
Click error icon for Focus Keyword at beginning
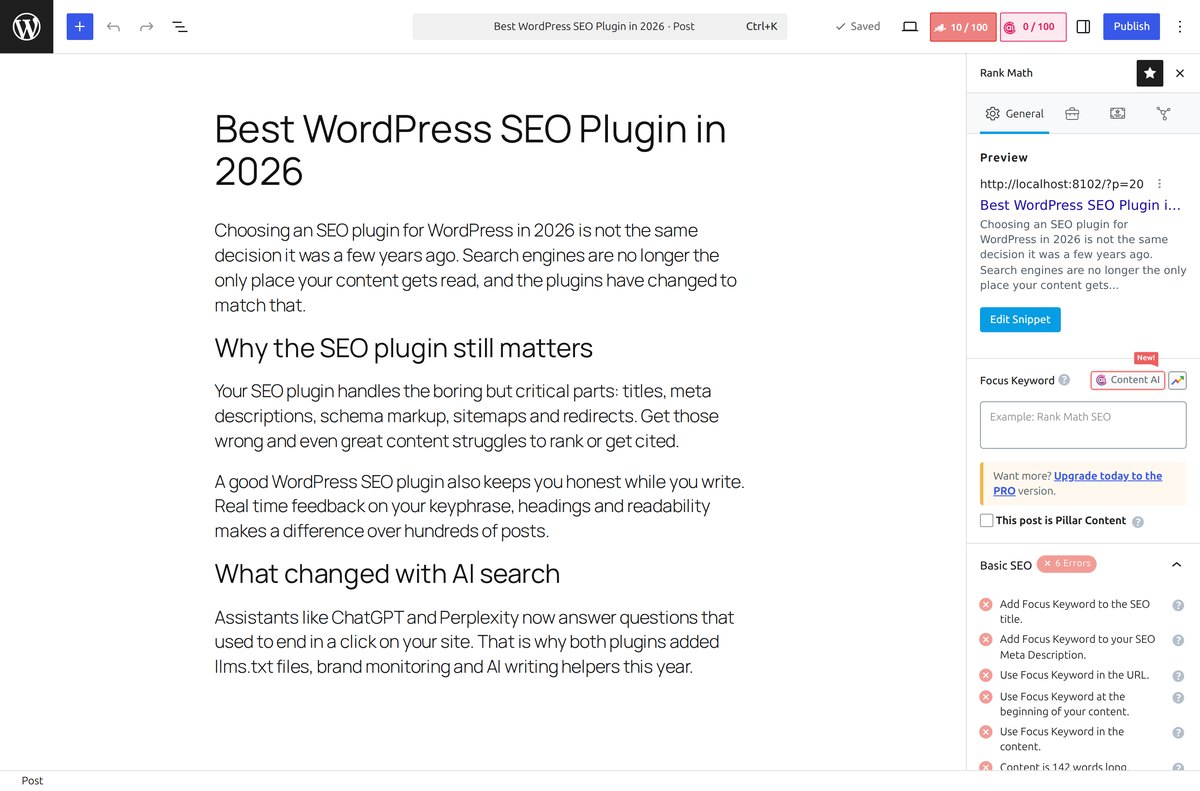pos(986,697)
